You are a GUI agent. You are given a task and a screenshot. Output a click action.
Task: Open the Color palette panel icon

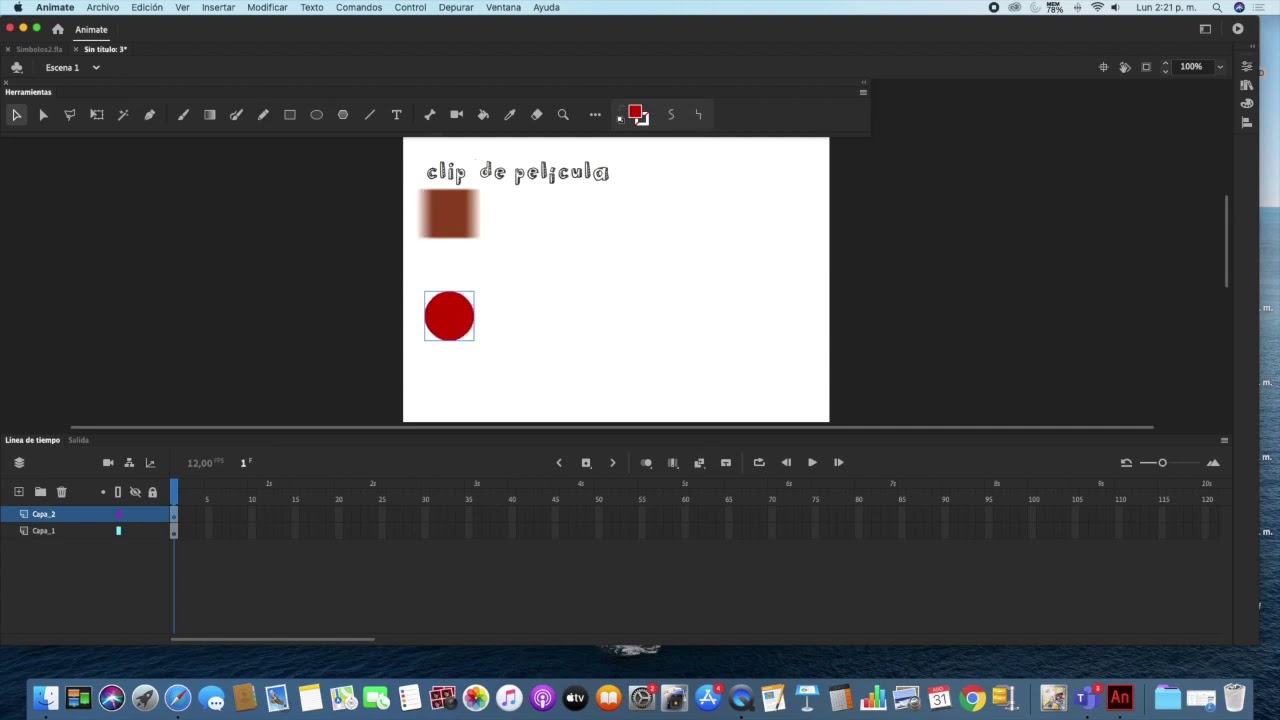tap(1247, 104)
